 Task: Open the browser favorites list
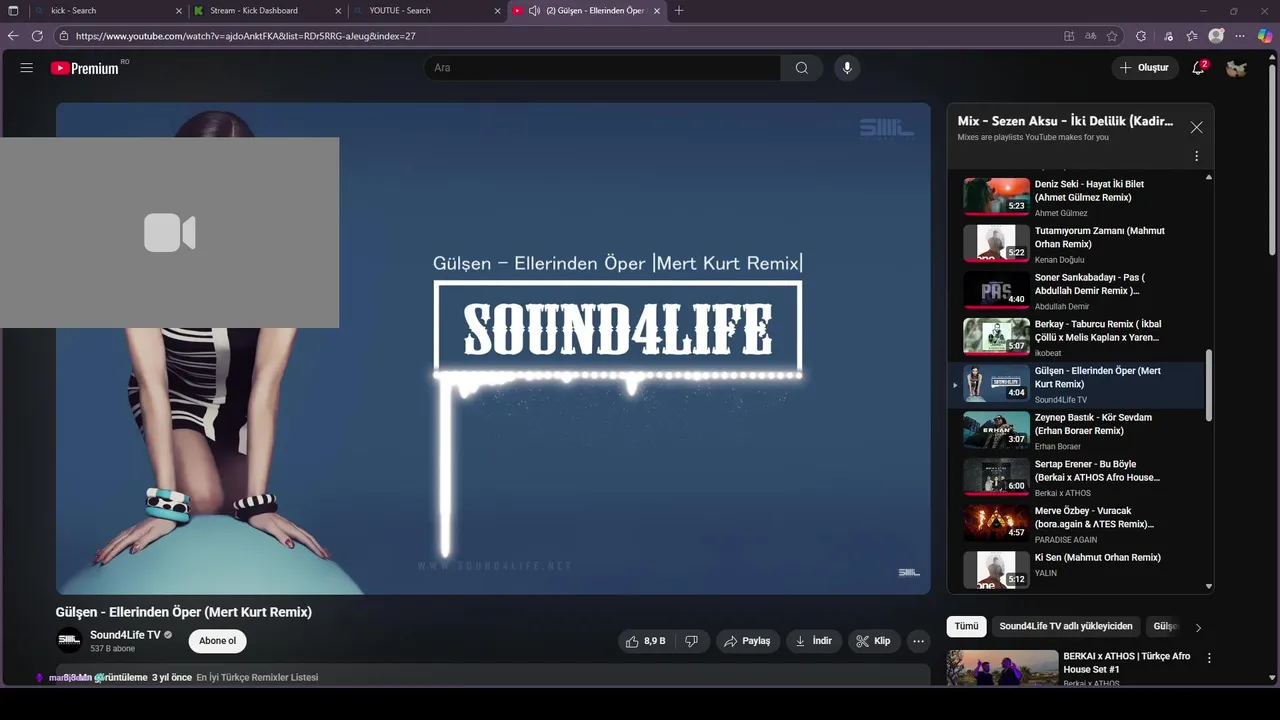click(x=1192, y=36)
